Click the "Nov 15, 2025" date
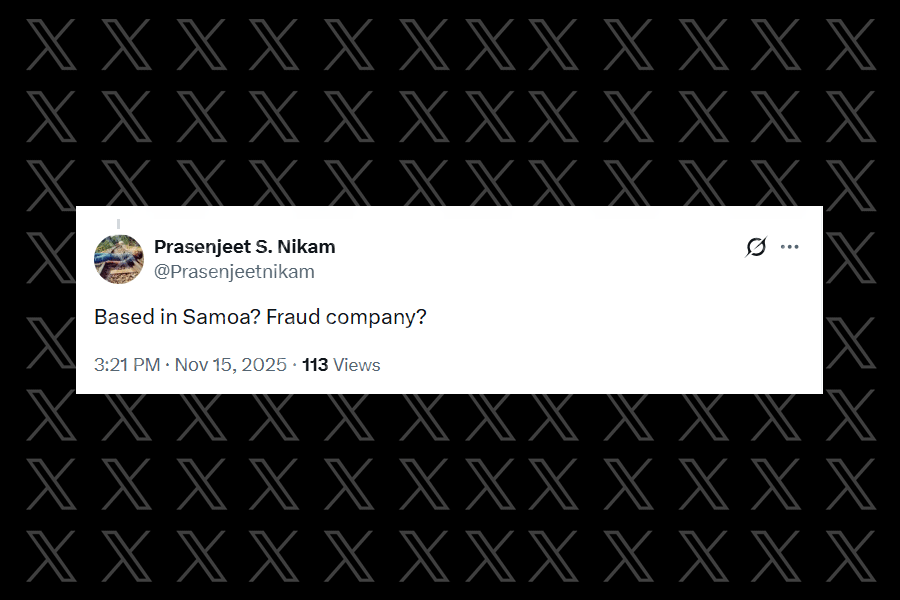The height and width of the screenshot is (600, 900). (x=230, y=365)
